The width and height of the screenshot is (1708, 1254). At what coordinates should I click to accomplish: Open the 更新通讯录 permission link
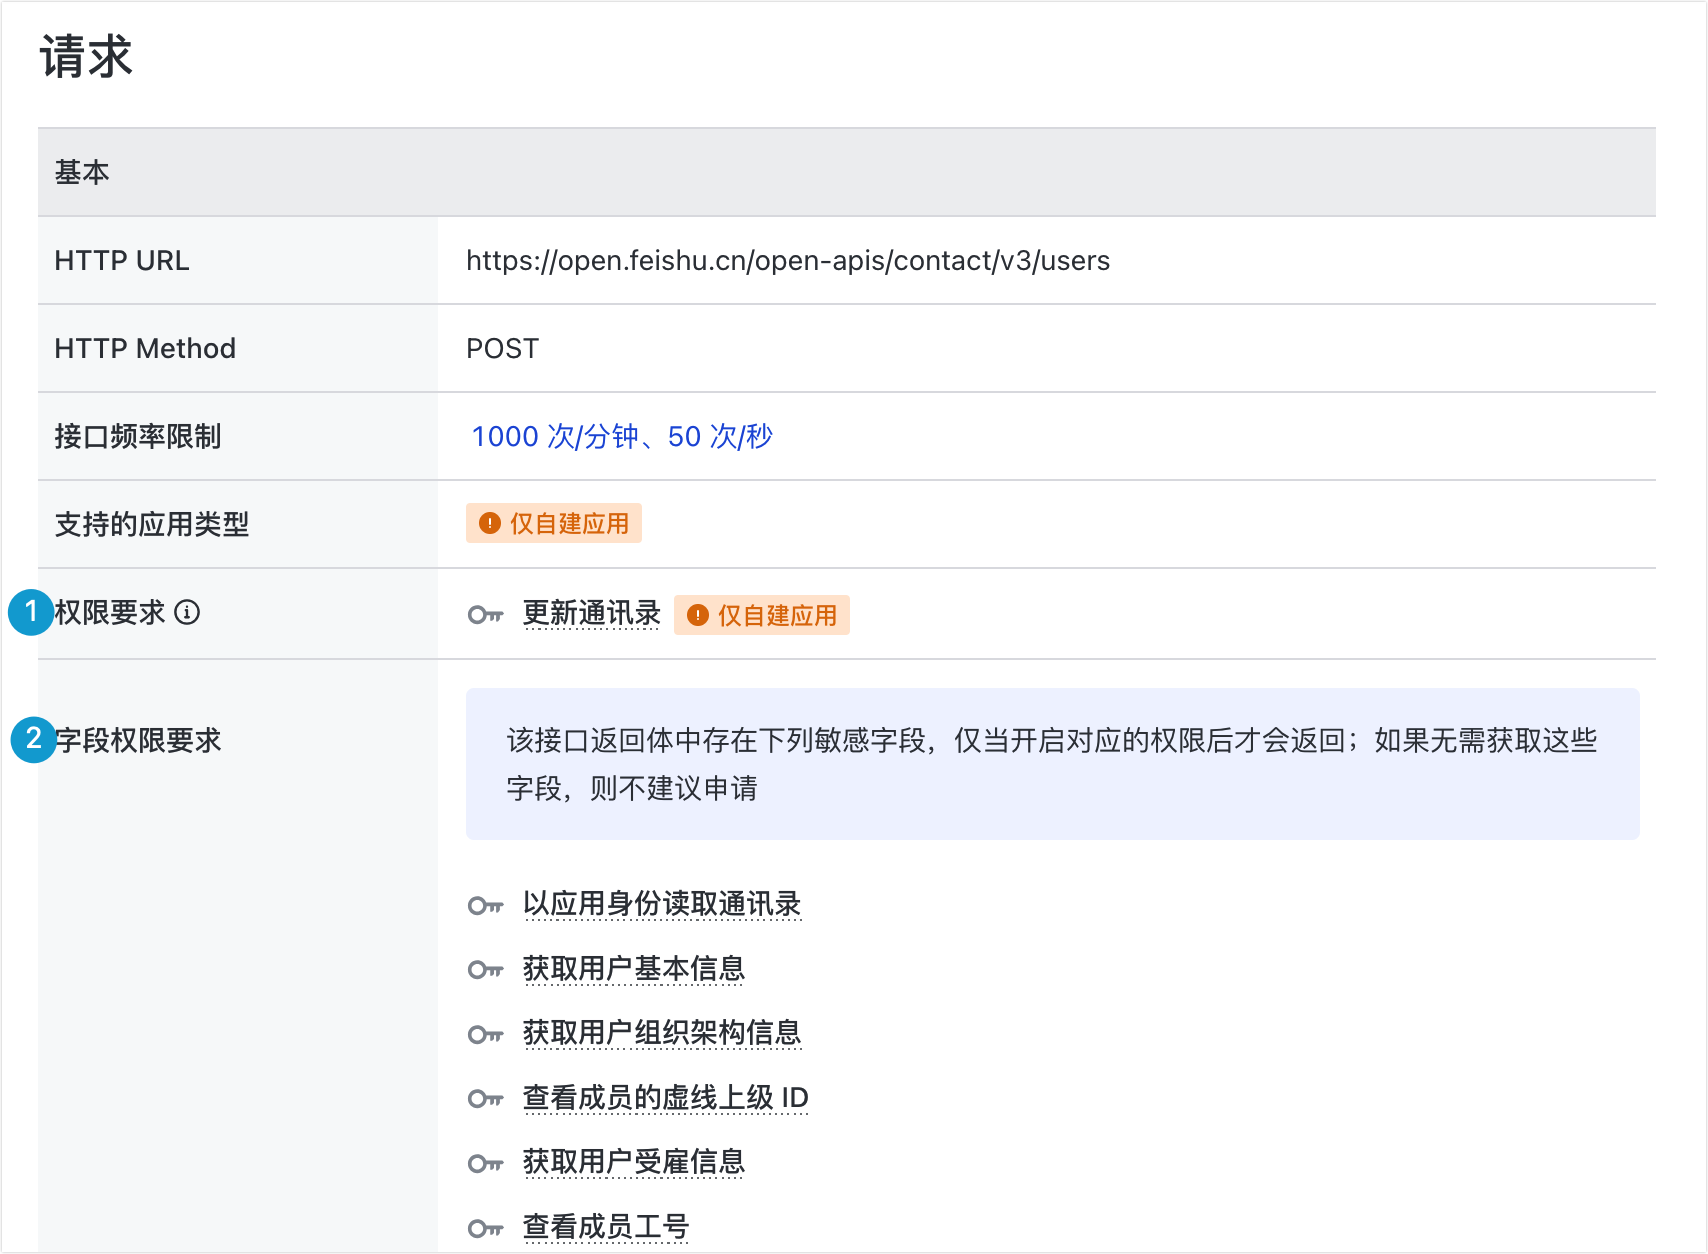pyautogui.click(x=591, y=613)
